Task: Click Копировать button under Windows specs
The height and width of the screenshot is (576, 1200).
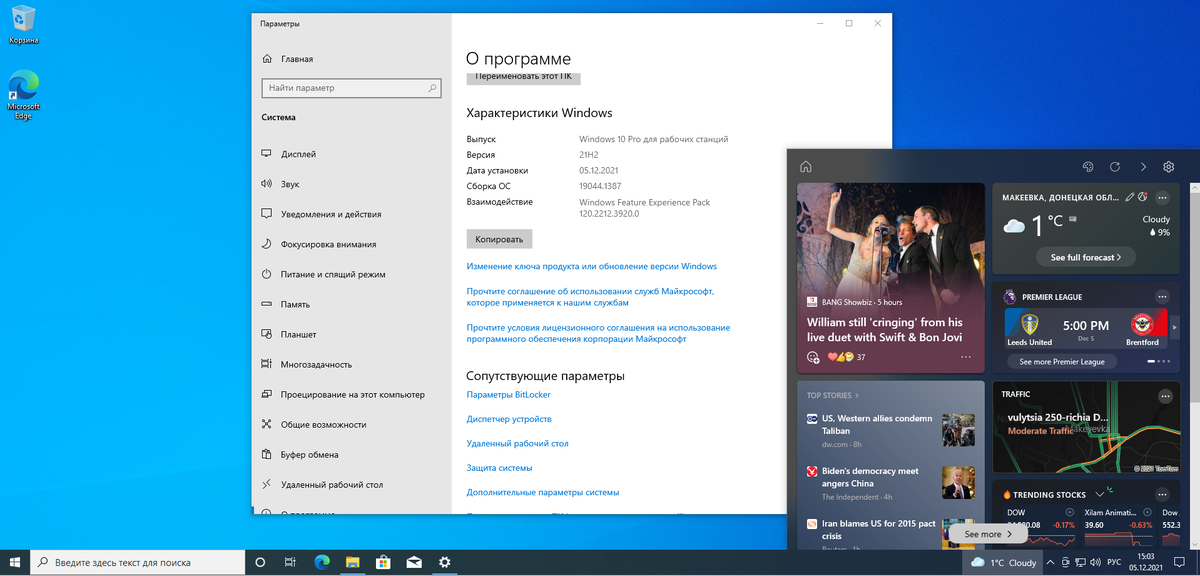Action: [499, 239]
